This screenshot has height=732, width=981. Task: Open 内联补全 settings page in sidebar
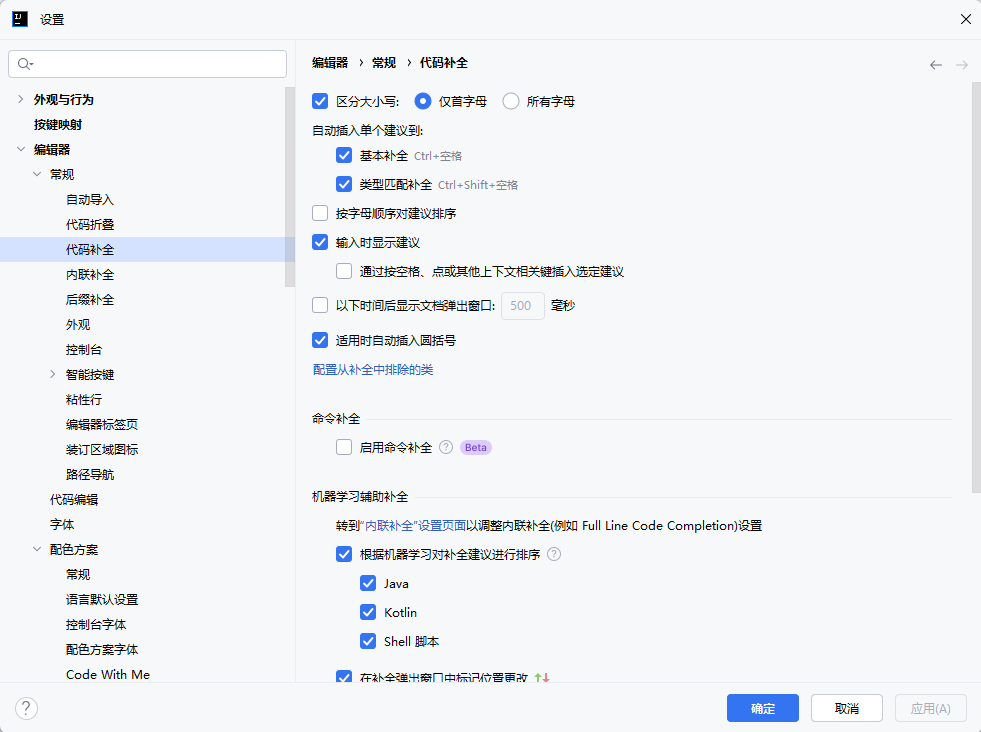tap(90, 275)
